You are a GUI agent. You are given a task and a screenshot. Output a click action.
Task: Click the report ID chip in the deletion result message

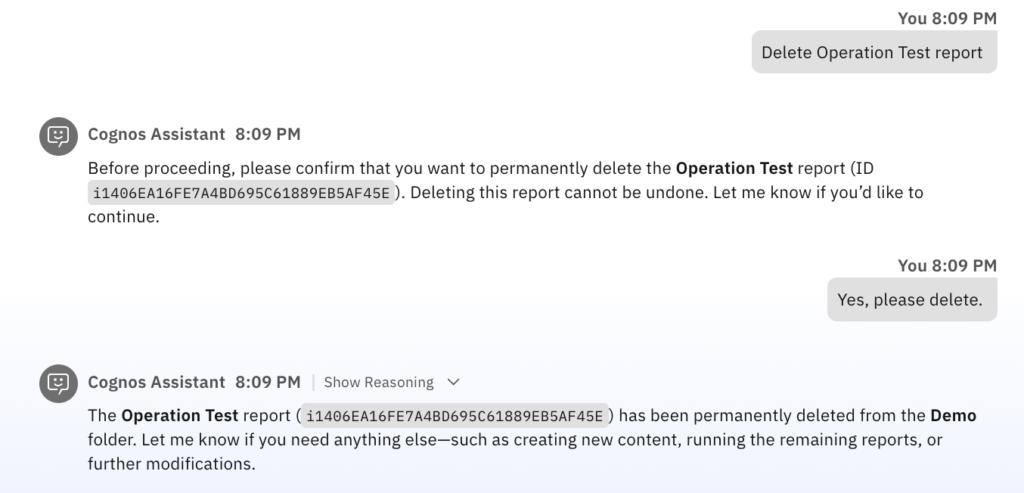[455, 416]
